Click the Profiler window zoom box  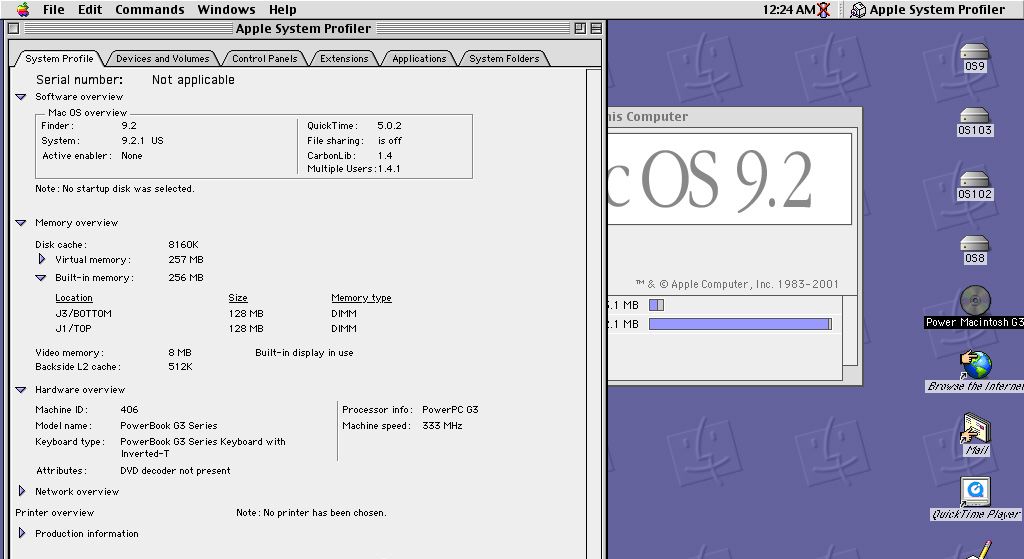(x=580, y=28)
